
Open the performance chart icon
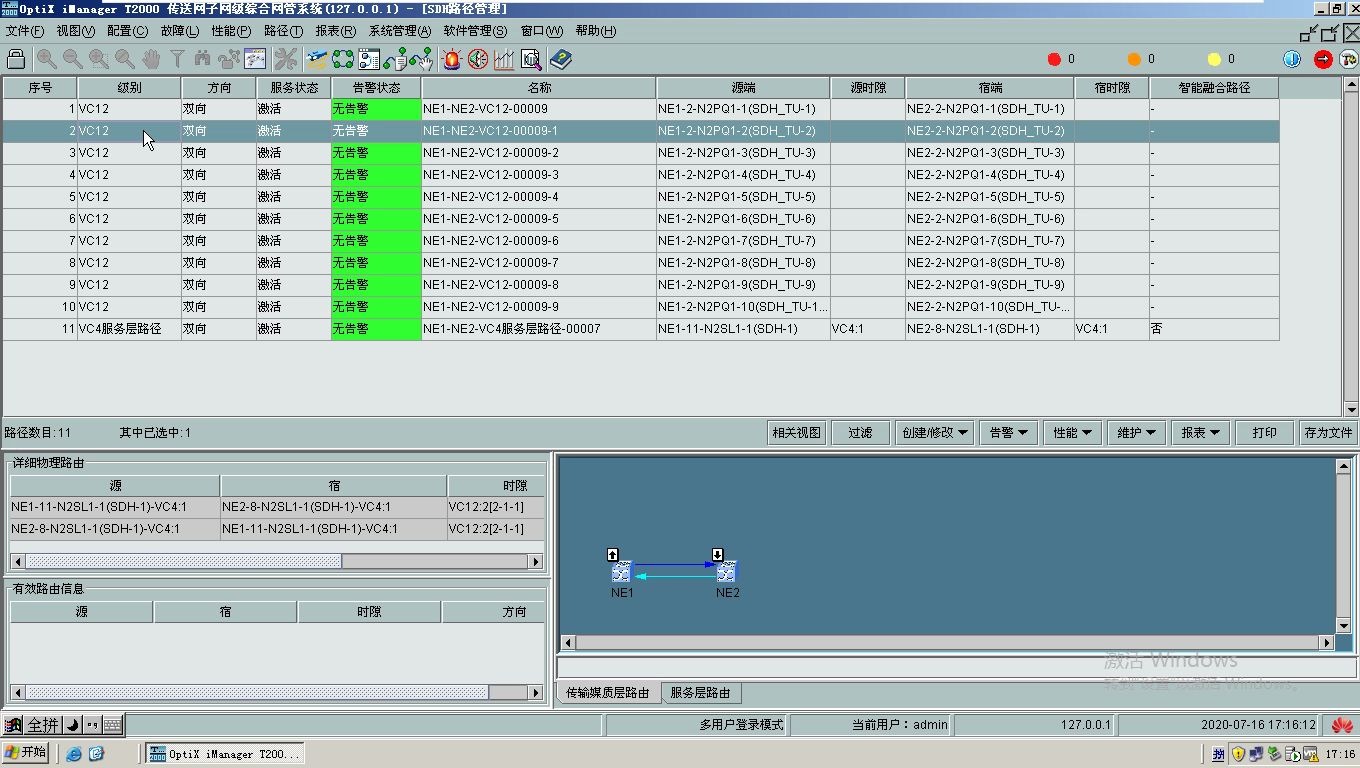pos(504,59)
